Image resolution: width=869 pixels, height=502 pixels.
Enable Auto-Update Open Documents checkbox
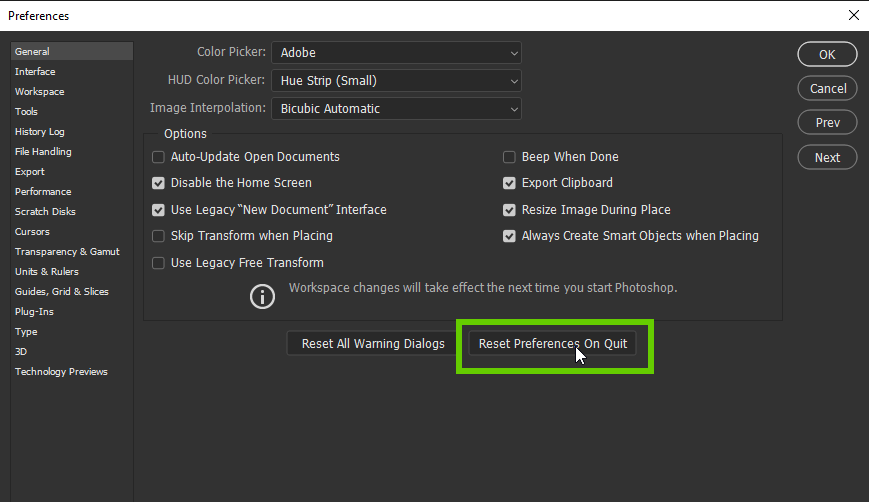[x=158, y=157]
